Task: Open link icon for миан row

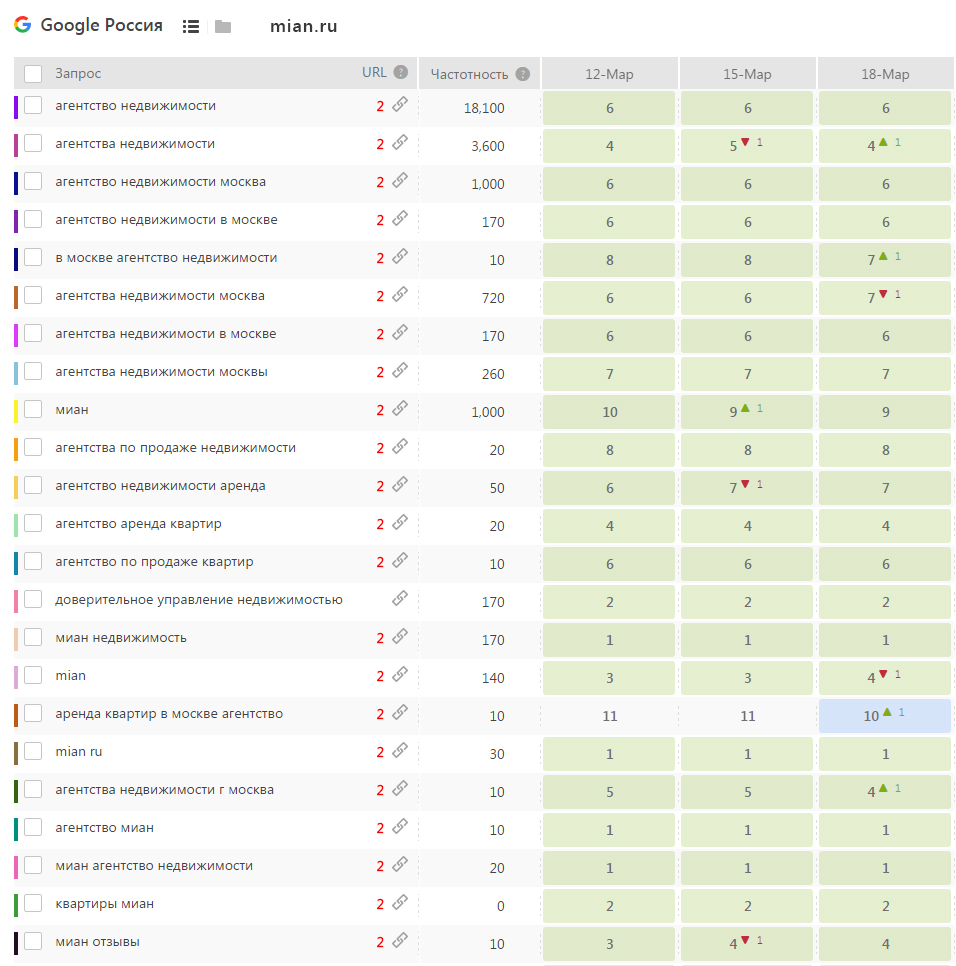Action: coord(400,408)
